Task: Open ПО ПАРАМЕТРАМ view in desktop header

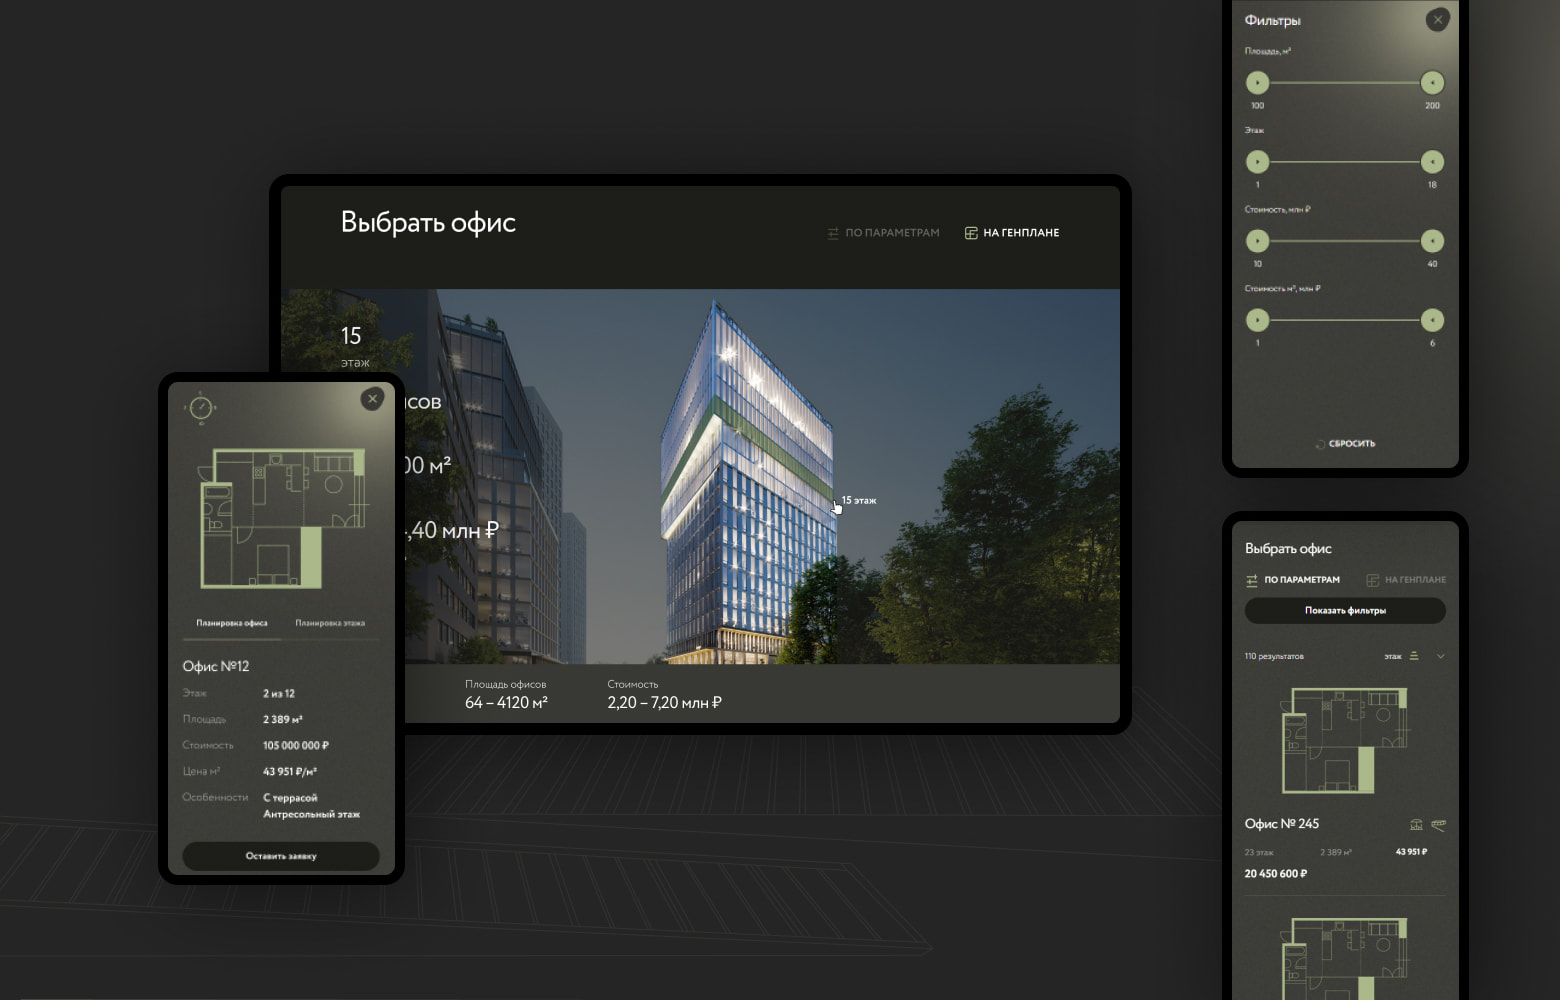Action: click(x=892, y=233)
